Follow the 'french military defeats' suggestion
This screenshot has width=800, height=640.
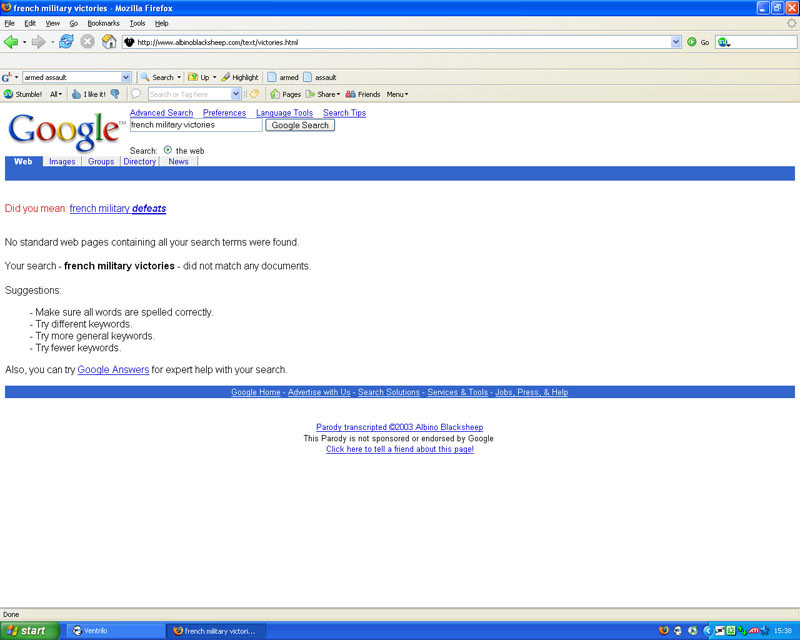(x=118, y=208)
